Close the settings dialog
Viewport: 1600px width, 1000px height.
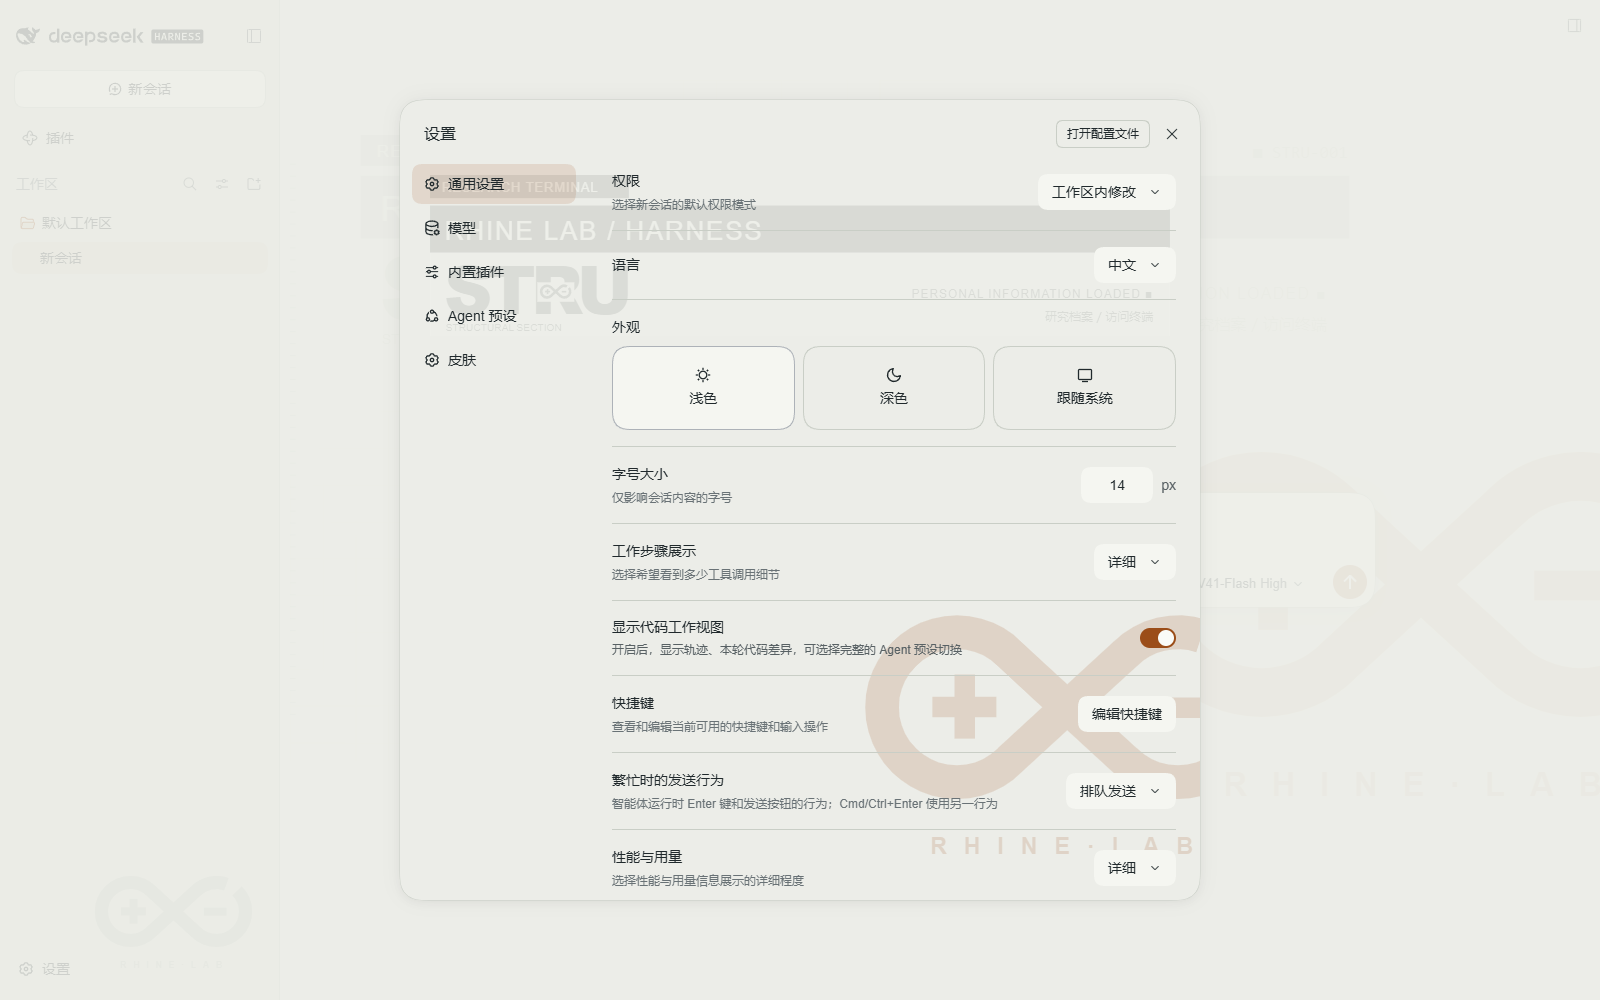tap(1172, 134)
